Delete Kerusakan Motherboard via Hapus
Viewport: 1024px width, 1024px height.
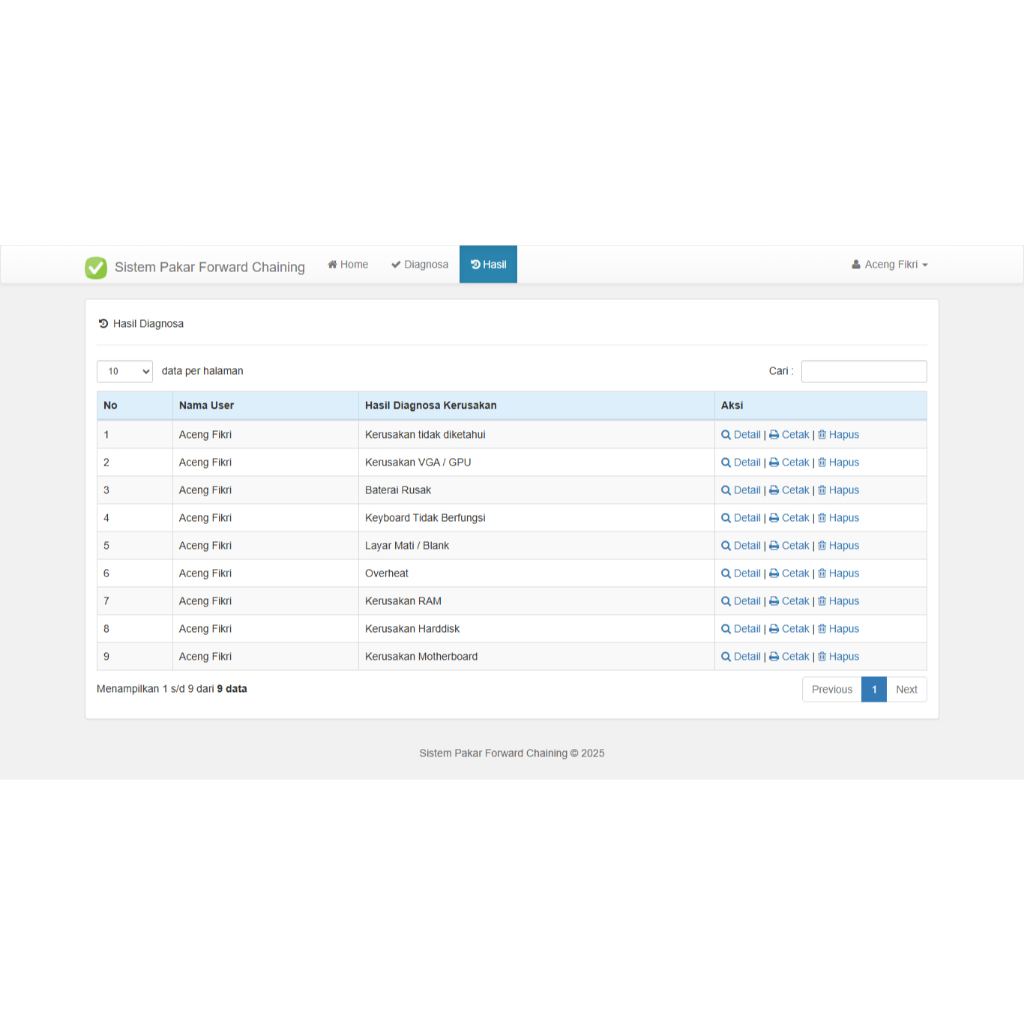coord(839,657)
